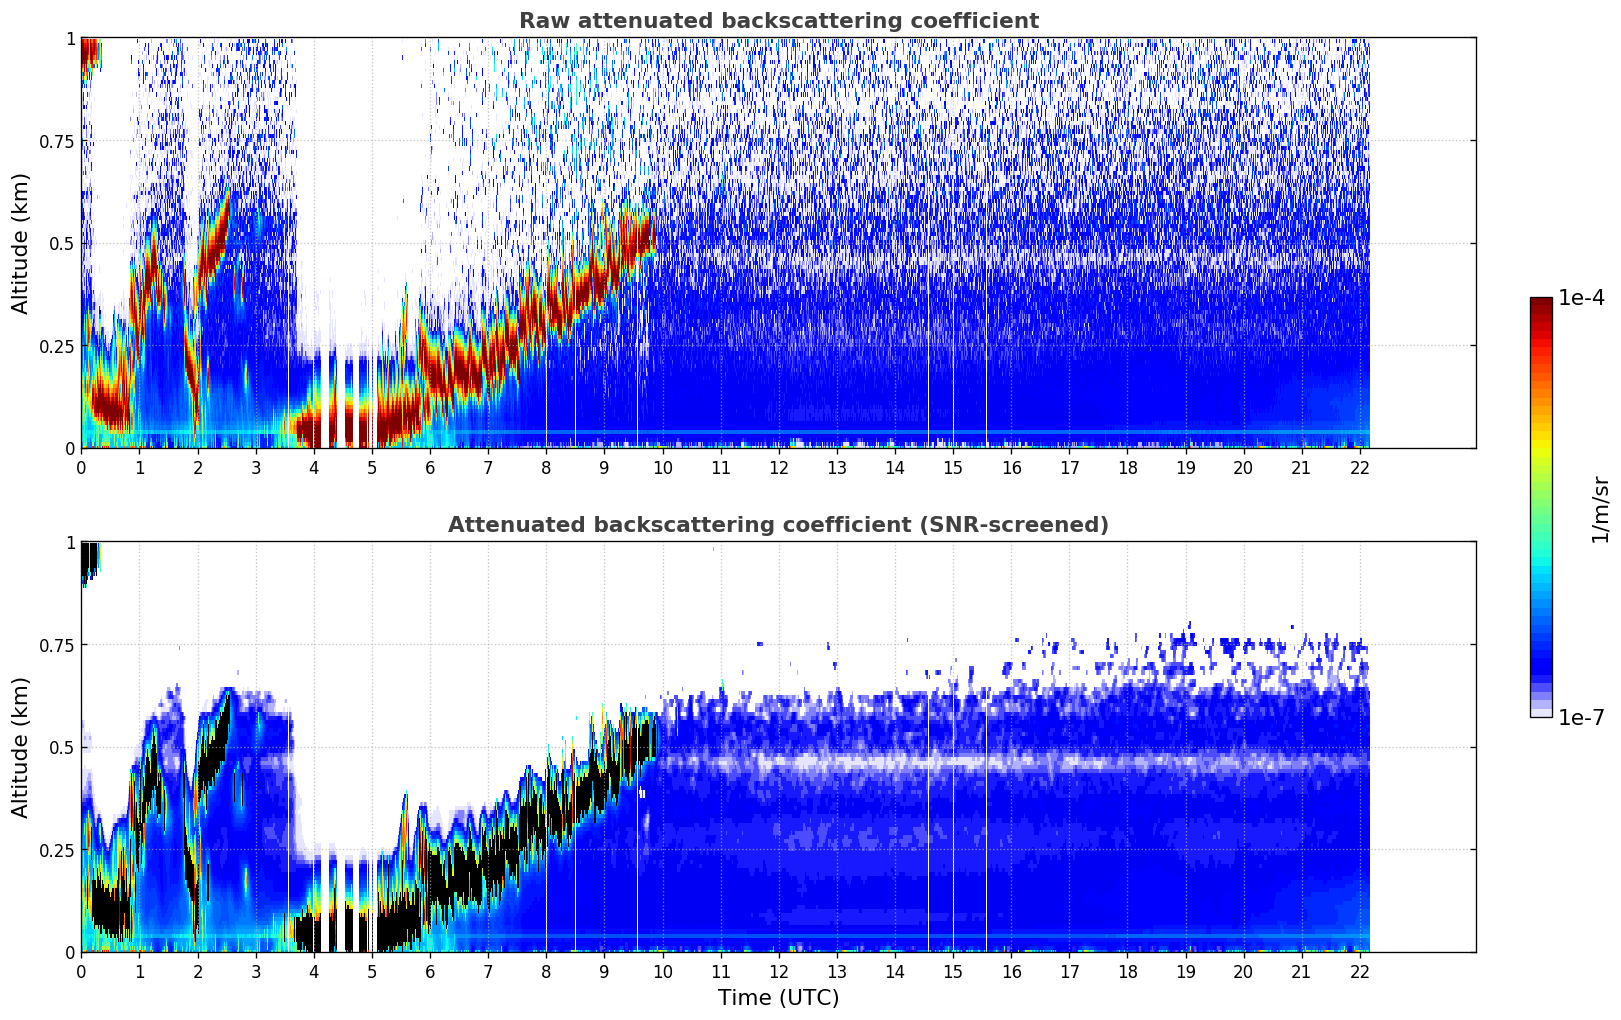The width and height of the screenshot is (1621, 1020).
Task: Click time tick "13" under the top plot
Action: click(837, 467)
